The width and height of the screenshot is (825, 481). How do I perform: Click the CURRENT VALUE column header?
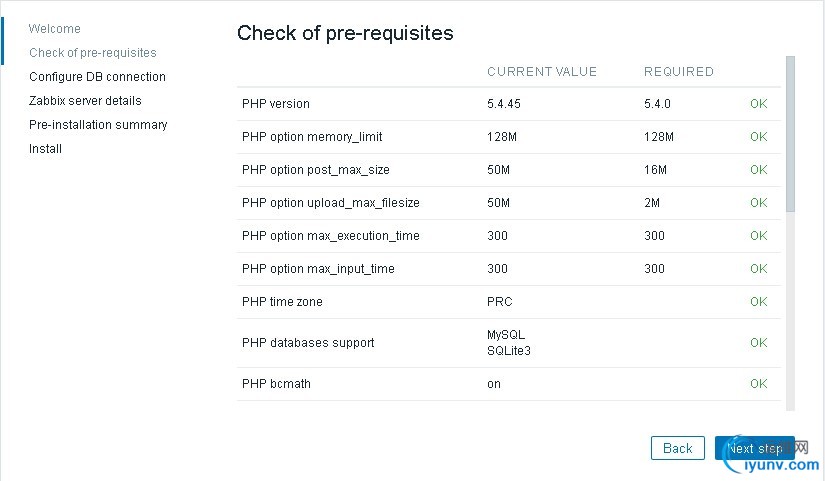click(542, 72)
